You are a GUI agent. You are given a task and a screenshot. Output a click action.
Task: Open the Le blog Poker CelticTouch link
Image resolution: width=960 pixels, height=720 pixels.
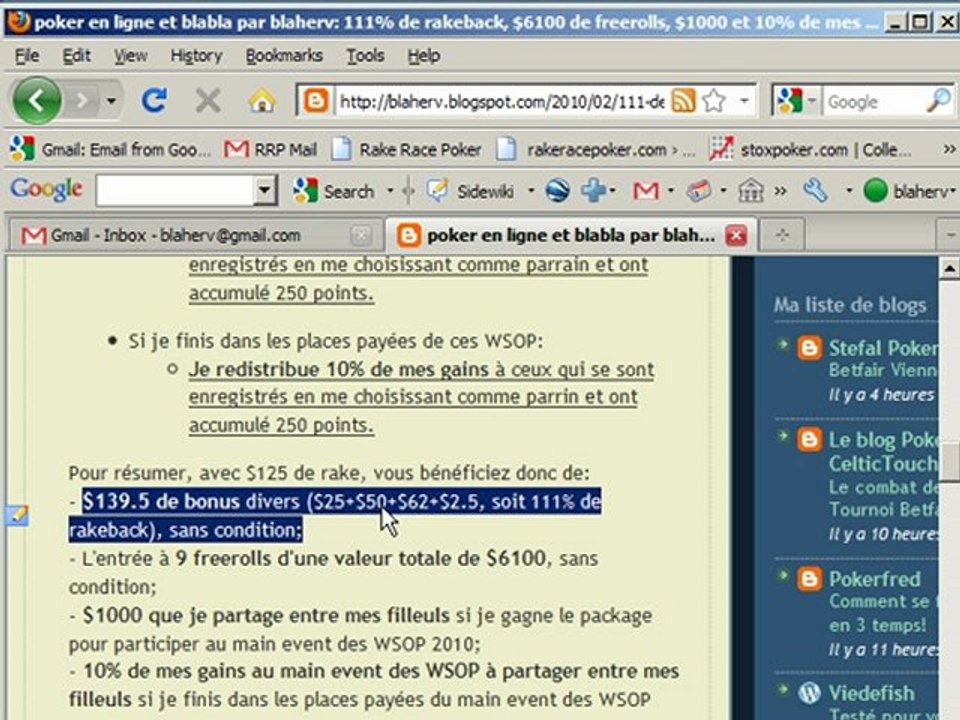click(x=883, y=451)
